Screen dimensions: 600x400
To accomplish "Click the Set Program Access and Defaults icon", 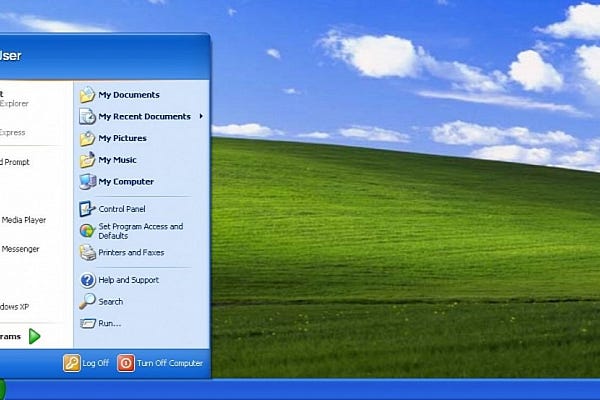I will click(x=87, y=231).
